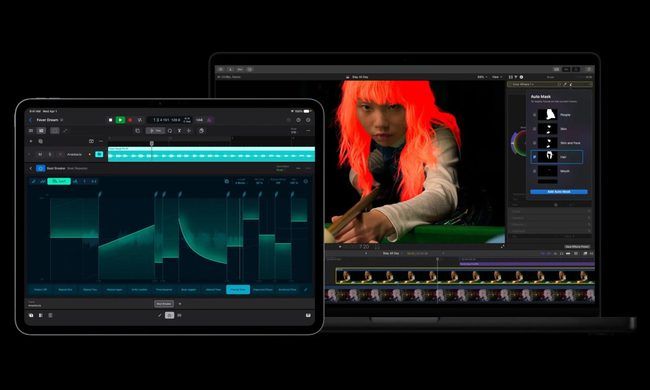Select the highlighted view button in Logic's view row
Image resolution: width=650 pixels, height=390 pixels.
pyautogui.click(x=41, y=131)
